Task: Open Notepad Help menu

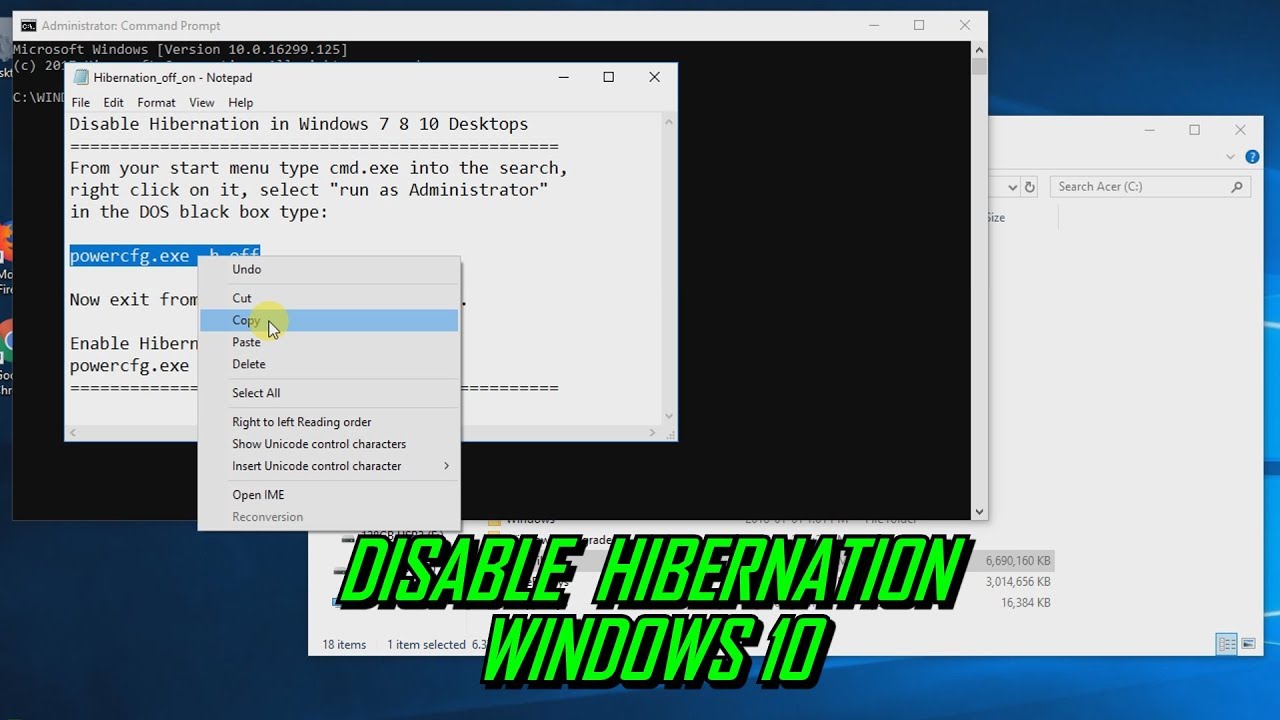Action: pyautogui.click(x=240, y=102)
